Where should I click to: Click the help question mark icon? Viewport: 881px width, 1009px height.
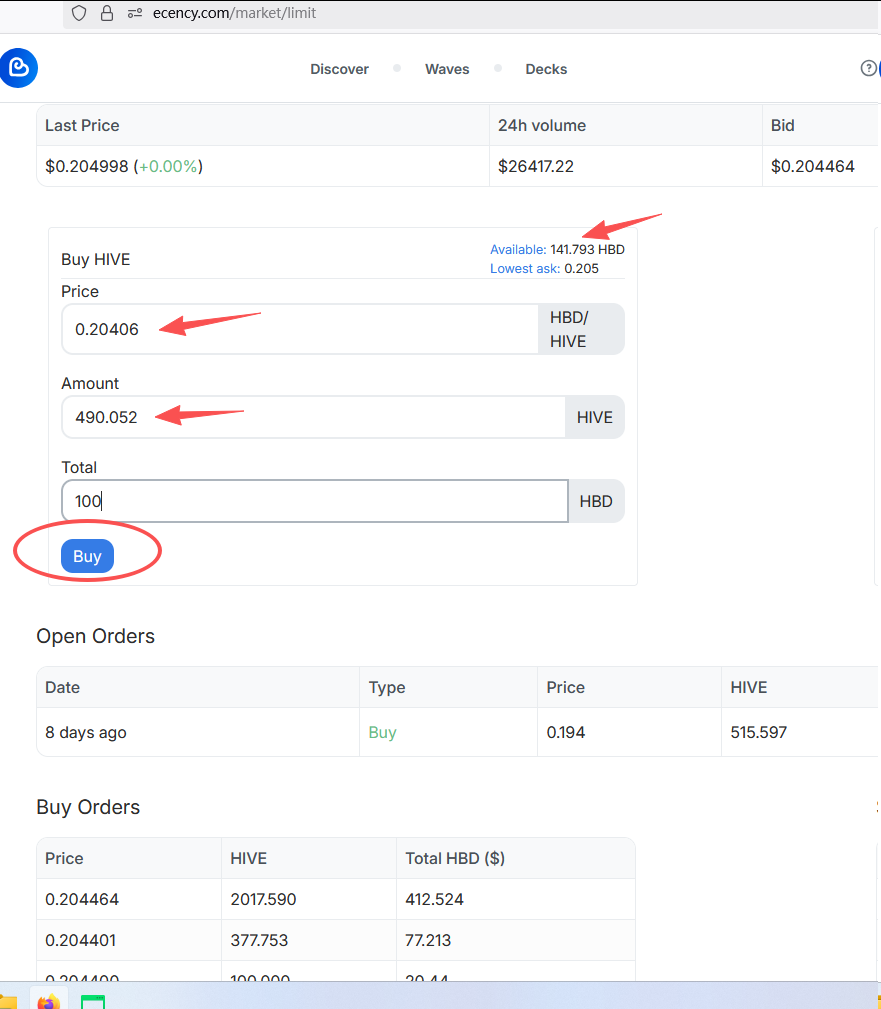click(868, 68)
